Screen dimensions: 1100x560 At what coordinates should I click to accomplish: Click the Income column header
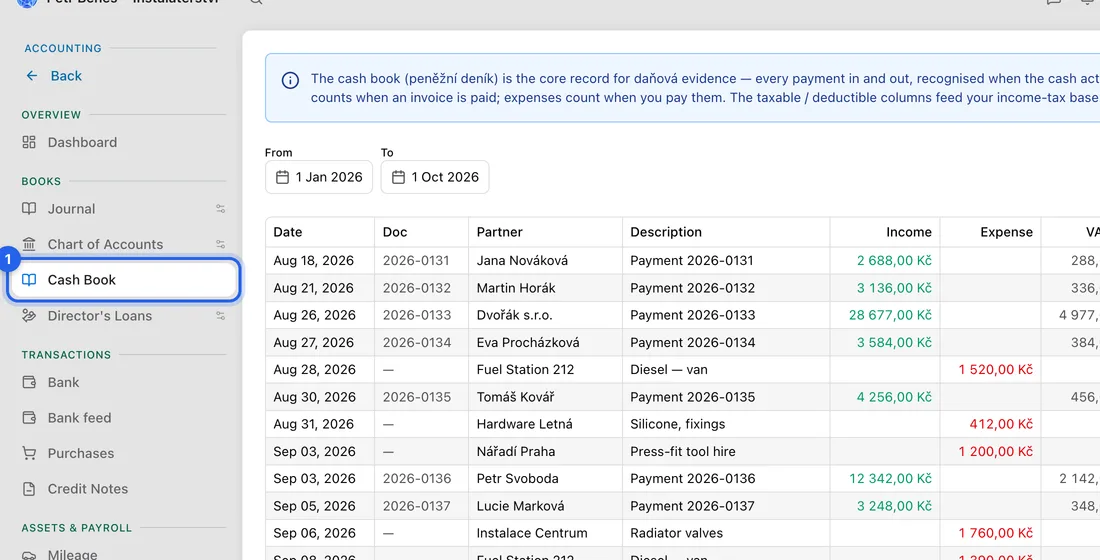pyautogui.click(x=908, y=232)
